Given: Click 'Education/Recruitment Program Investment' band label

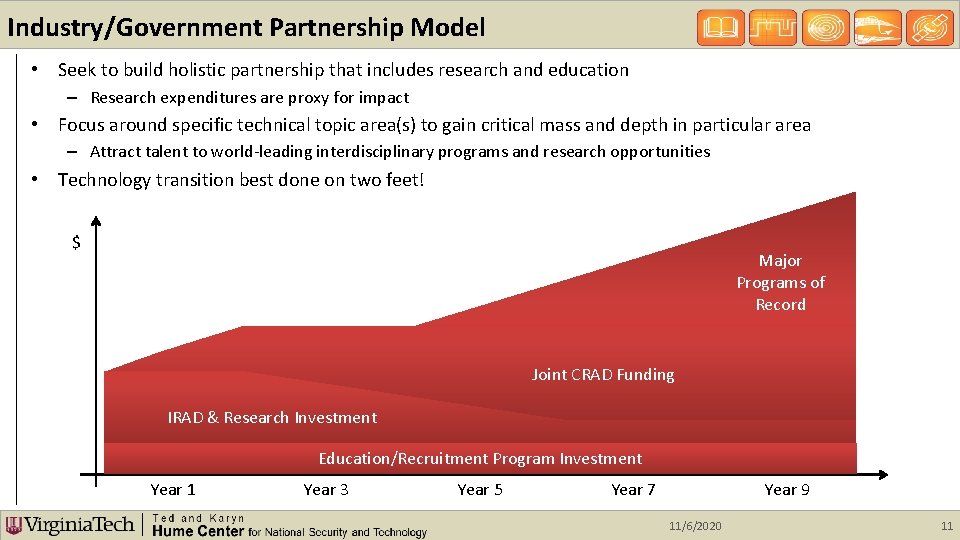Looking at the screenshot, I should tap(480, 459).
